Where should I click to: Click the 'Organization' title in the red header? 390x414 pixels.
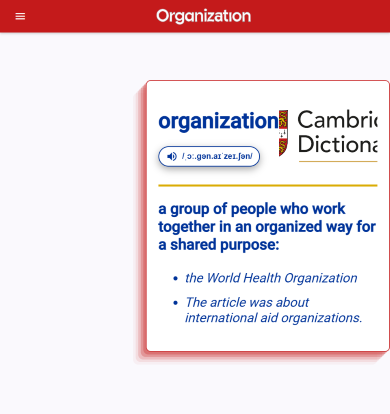pyautogui.click(x=204, y=16)
